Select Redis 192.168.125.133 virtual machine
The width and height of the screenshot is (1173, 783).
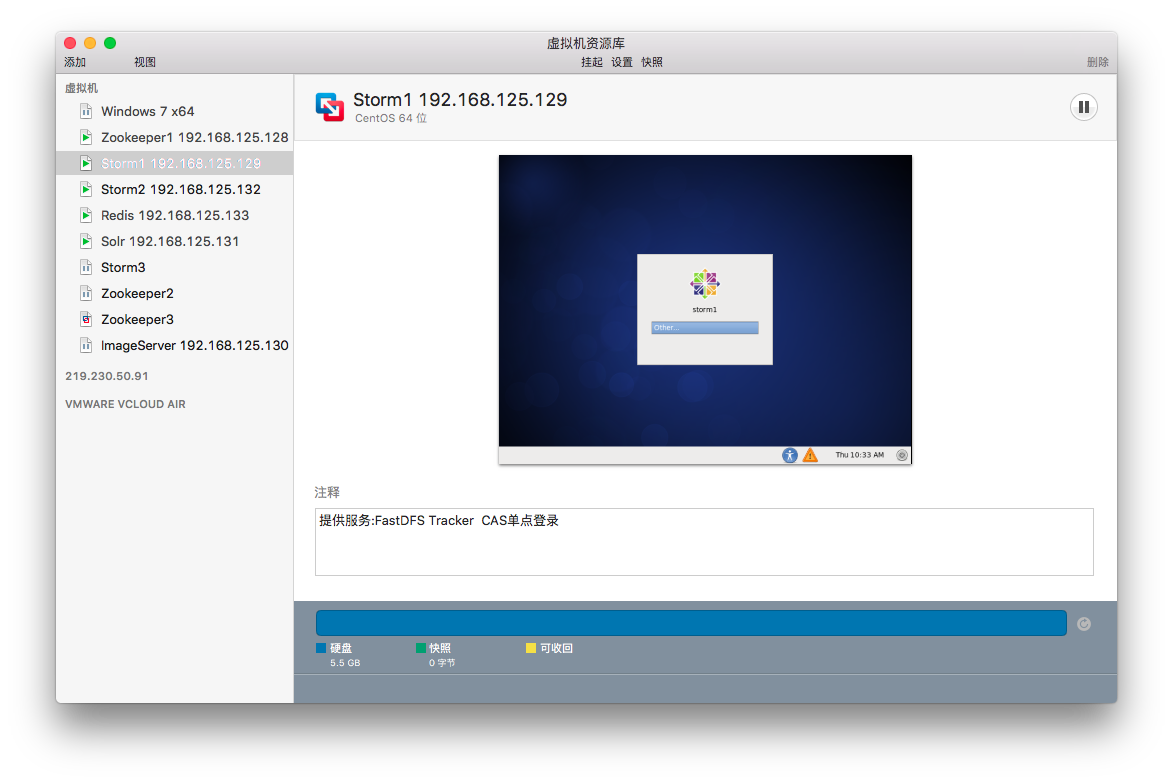(174, 215)
